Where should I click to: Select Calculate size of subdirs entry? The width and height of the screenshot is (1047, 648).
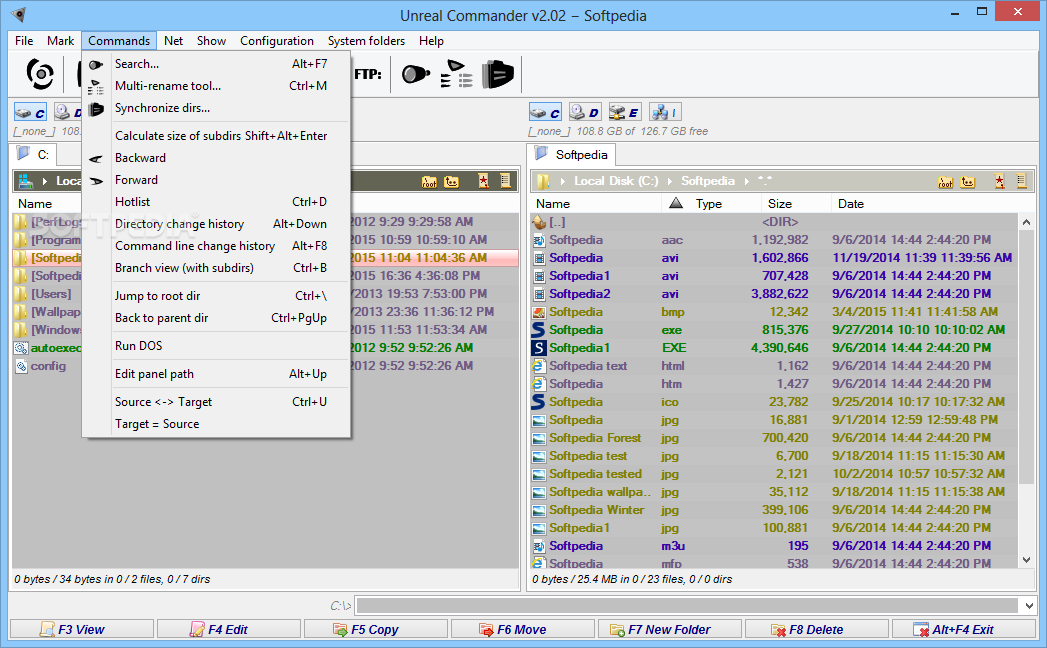(216, 136)
